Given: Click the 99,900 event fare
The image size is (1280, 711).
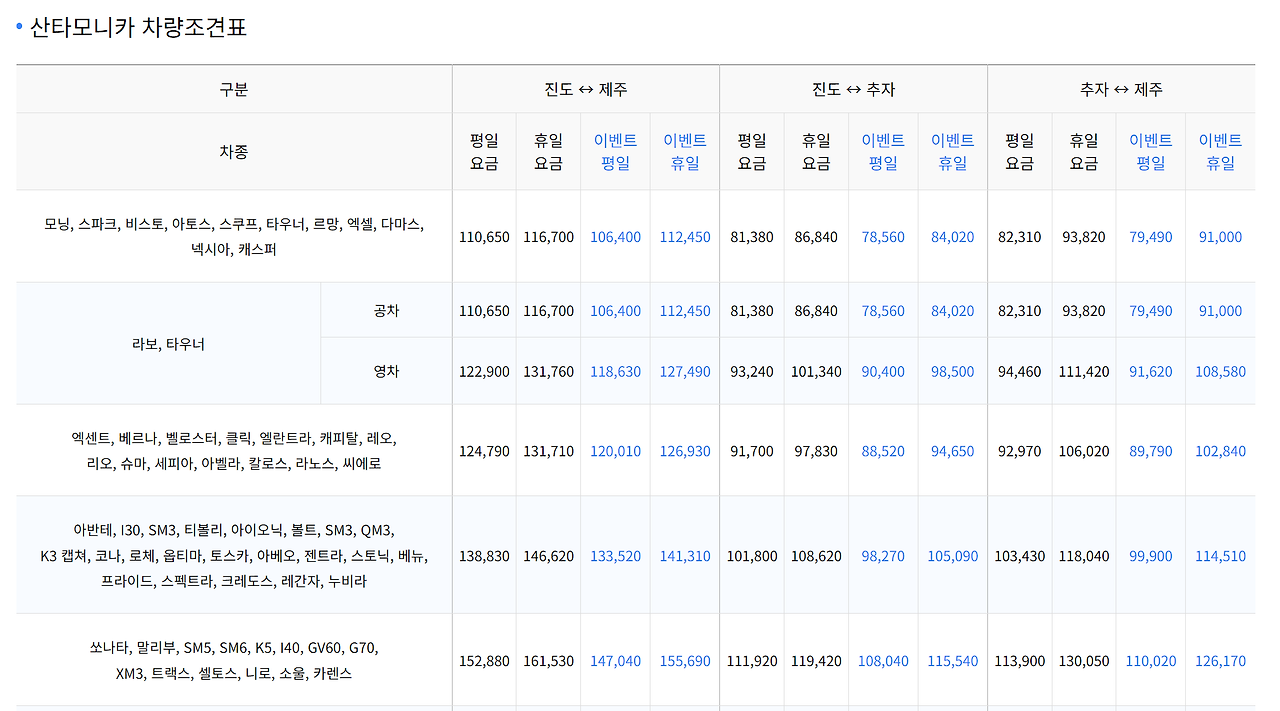Looking at the screenshot, I should (x=1151, y=556).
